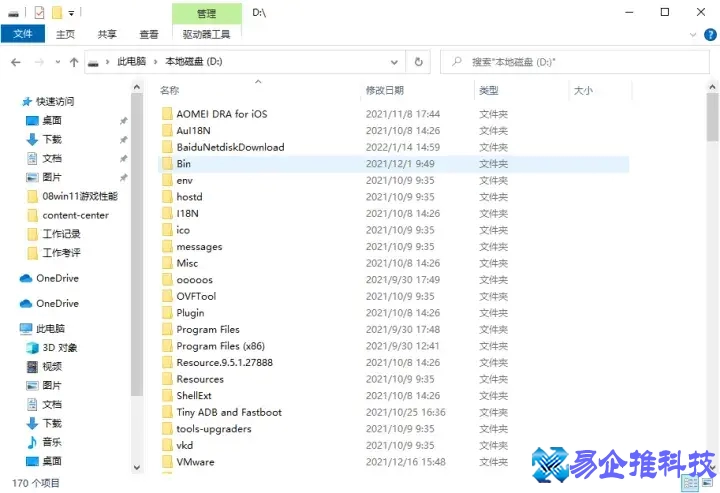Select the first OneDrive entry in sidebar
This screenshot has width=720, height=493.
(57, 278)
